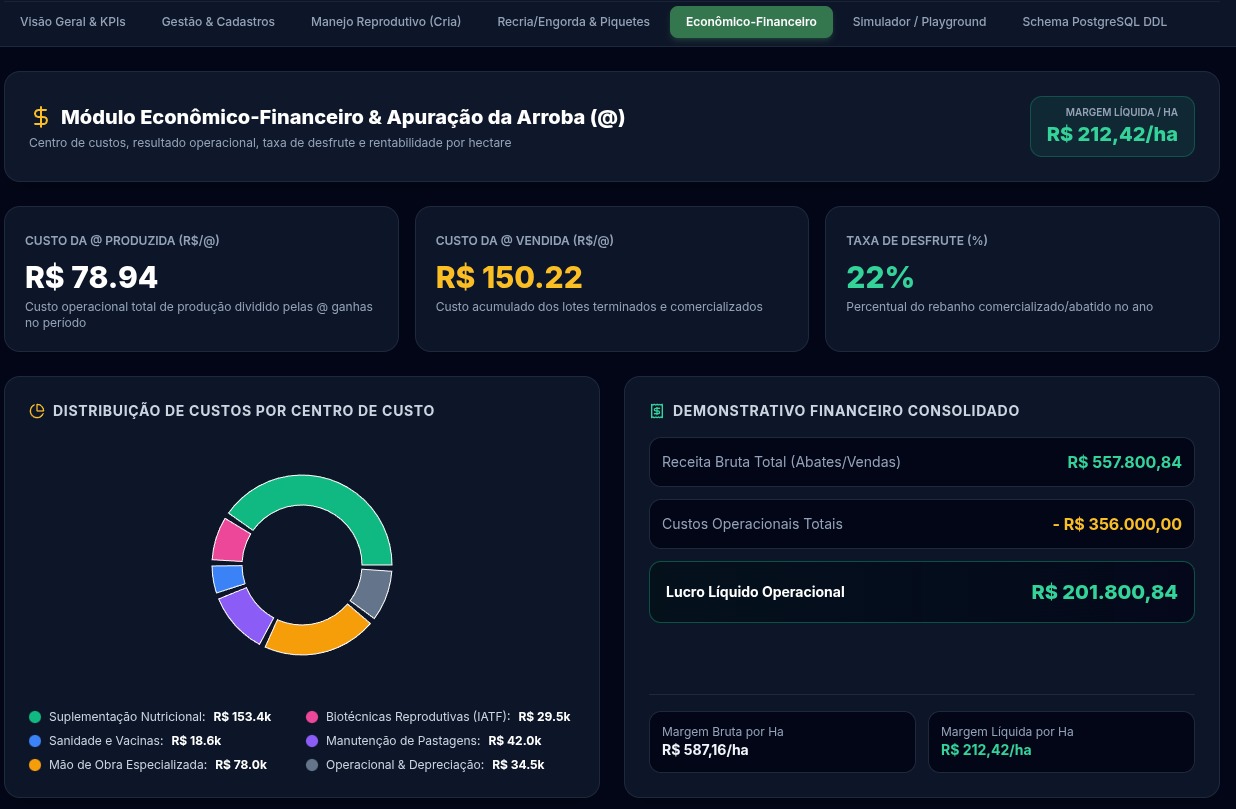
Task: Click the pie chart icon next to Distribuição de Custos
Action: (37, 411)
